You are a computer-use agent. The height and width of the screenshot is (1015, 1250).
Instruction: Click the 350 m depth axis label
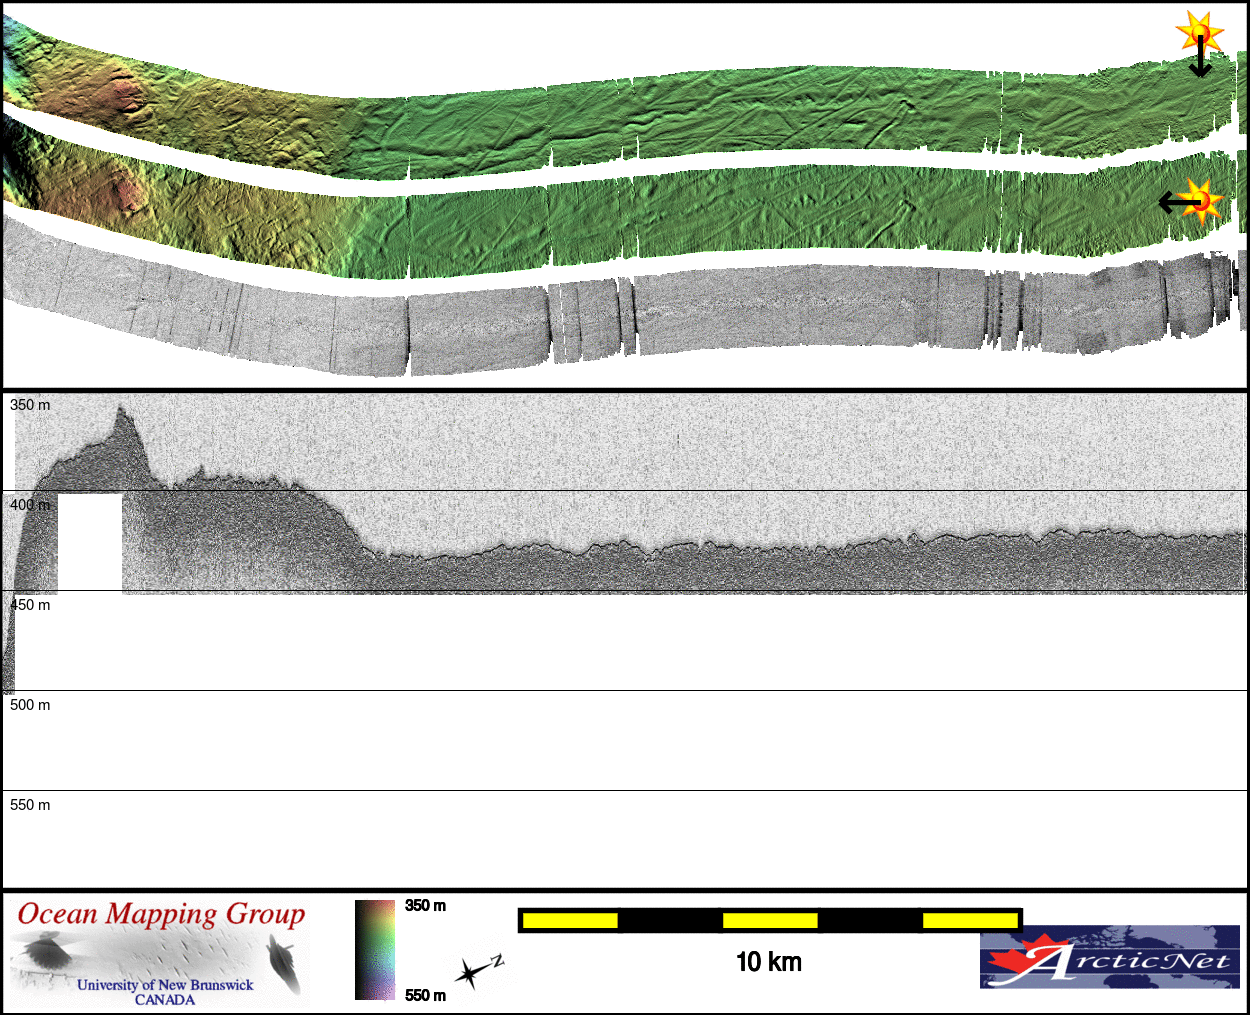coord(30,405)
